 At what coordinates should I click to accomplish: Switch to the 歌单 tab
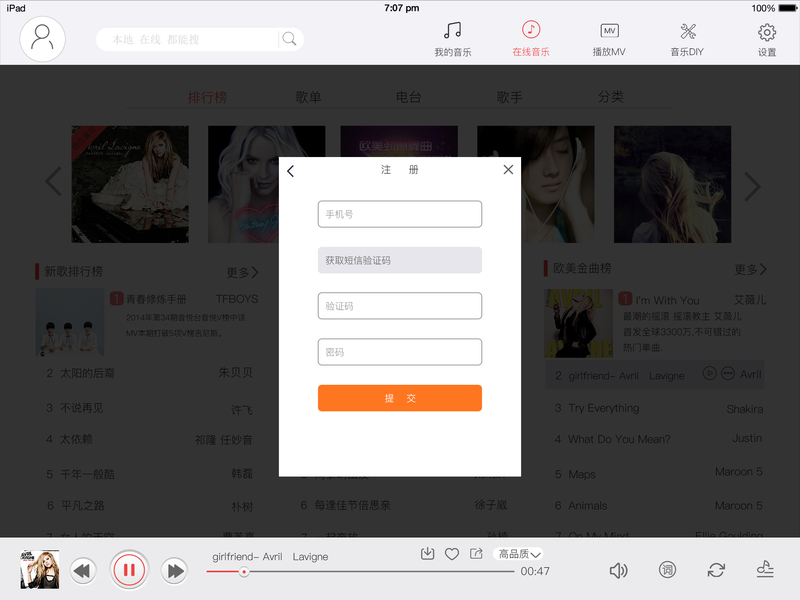308,97
